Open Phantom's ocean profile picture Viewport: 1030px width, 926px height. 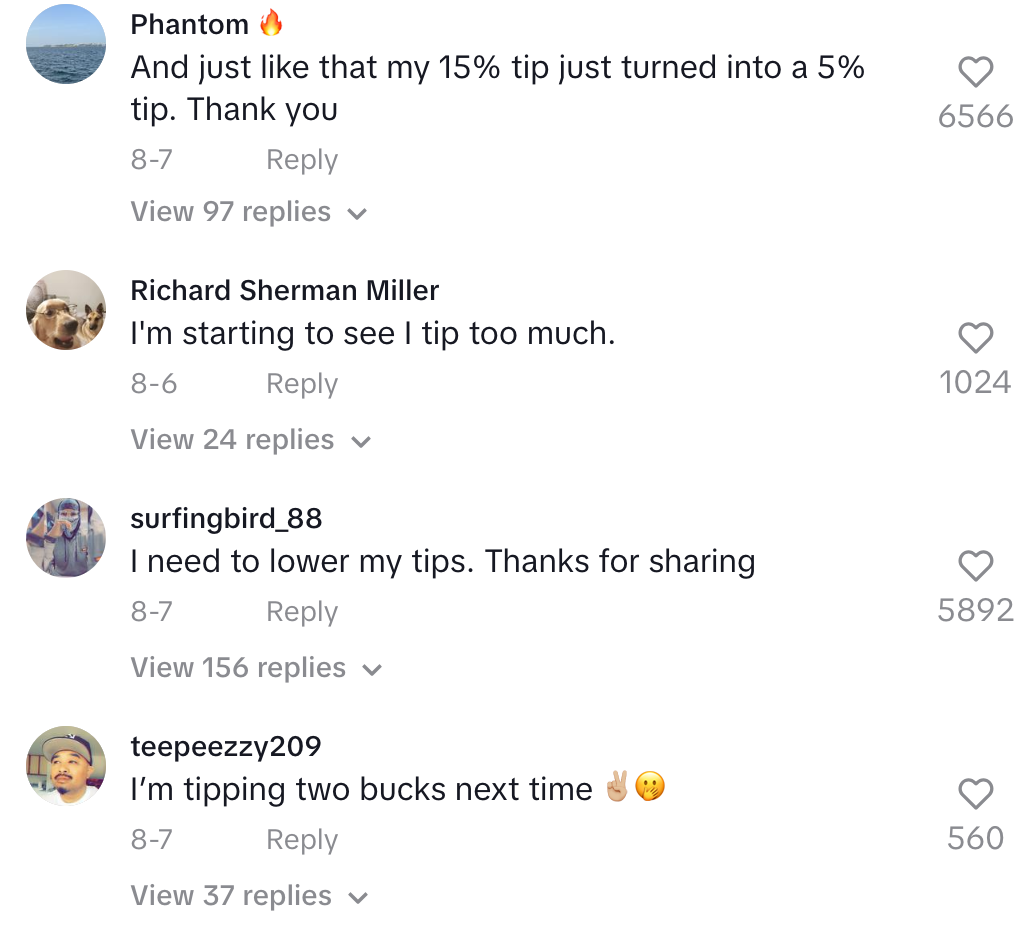pyautogui.click(x=66, y=44)
